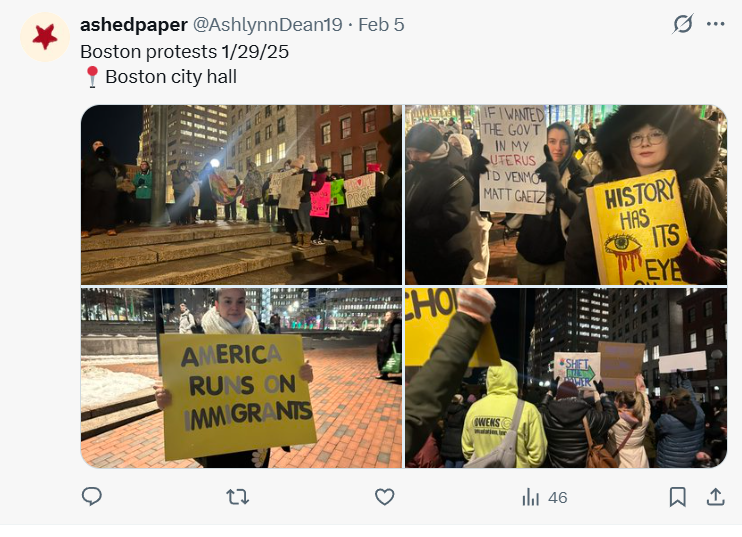Open the History Has Its Eyes sign photo
This screenshot has height=537, width=742.
pyautogui.click(x=566, y=195)
